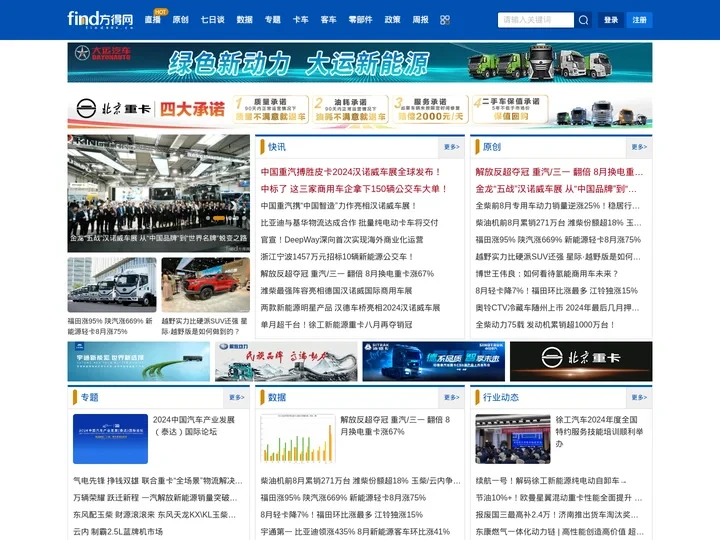Open 比亚迪与基华物流达成合作 news link

coord(349,223)
